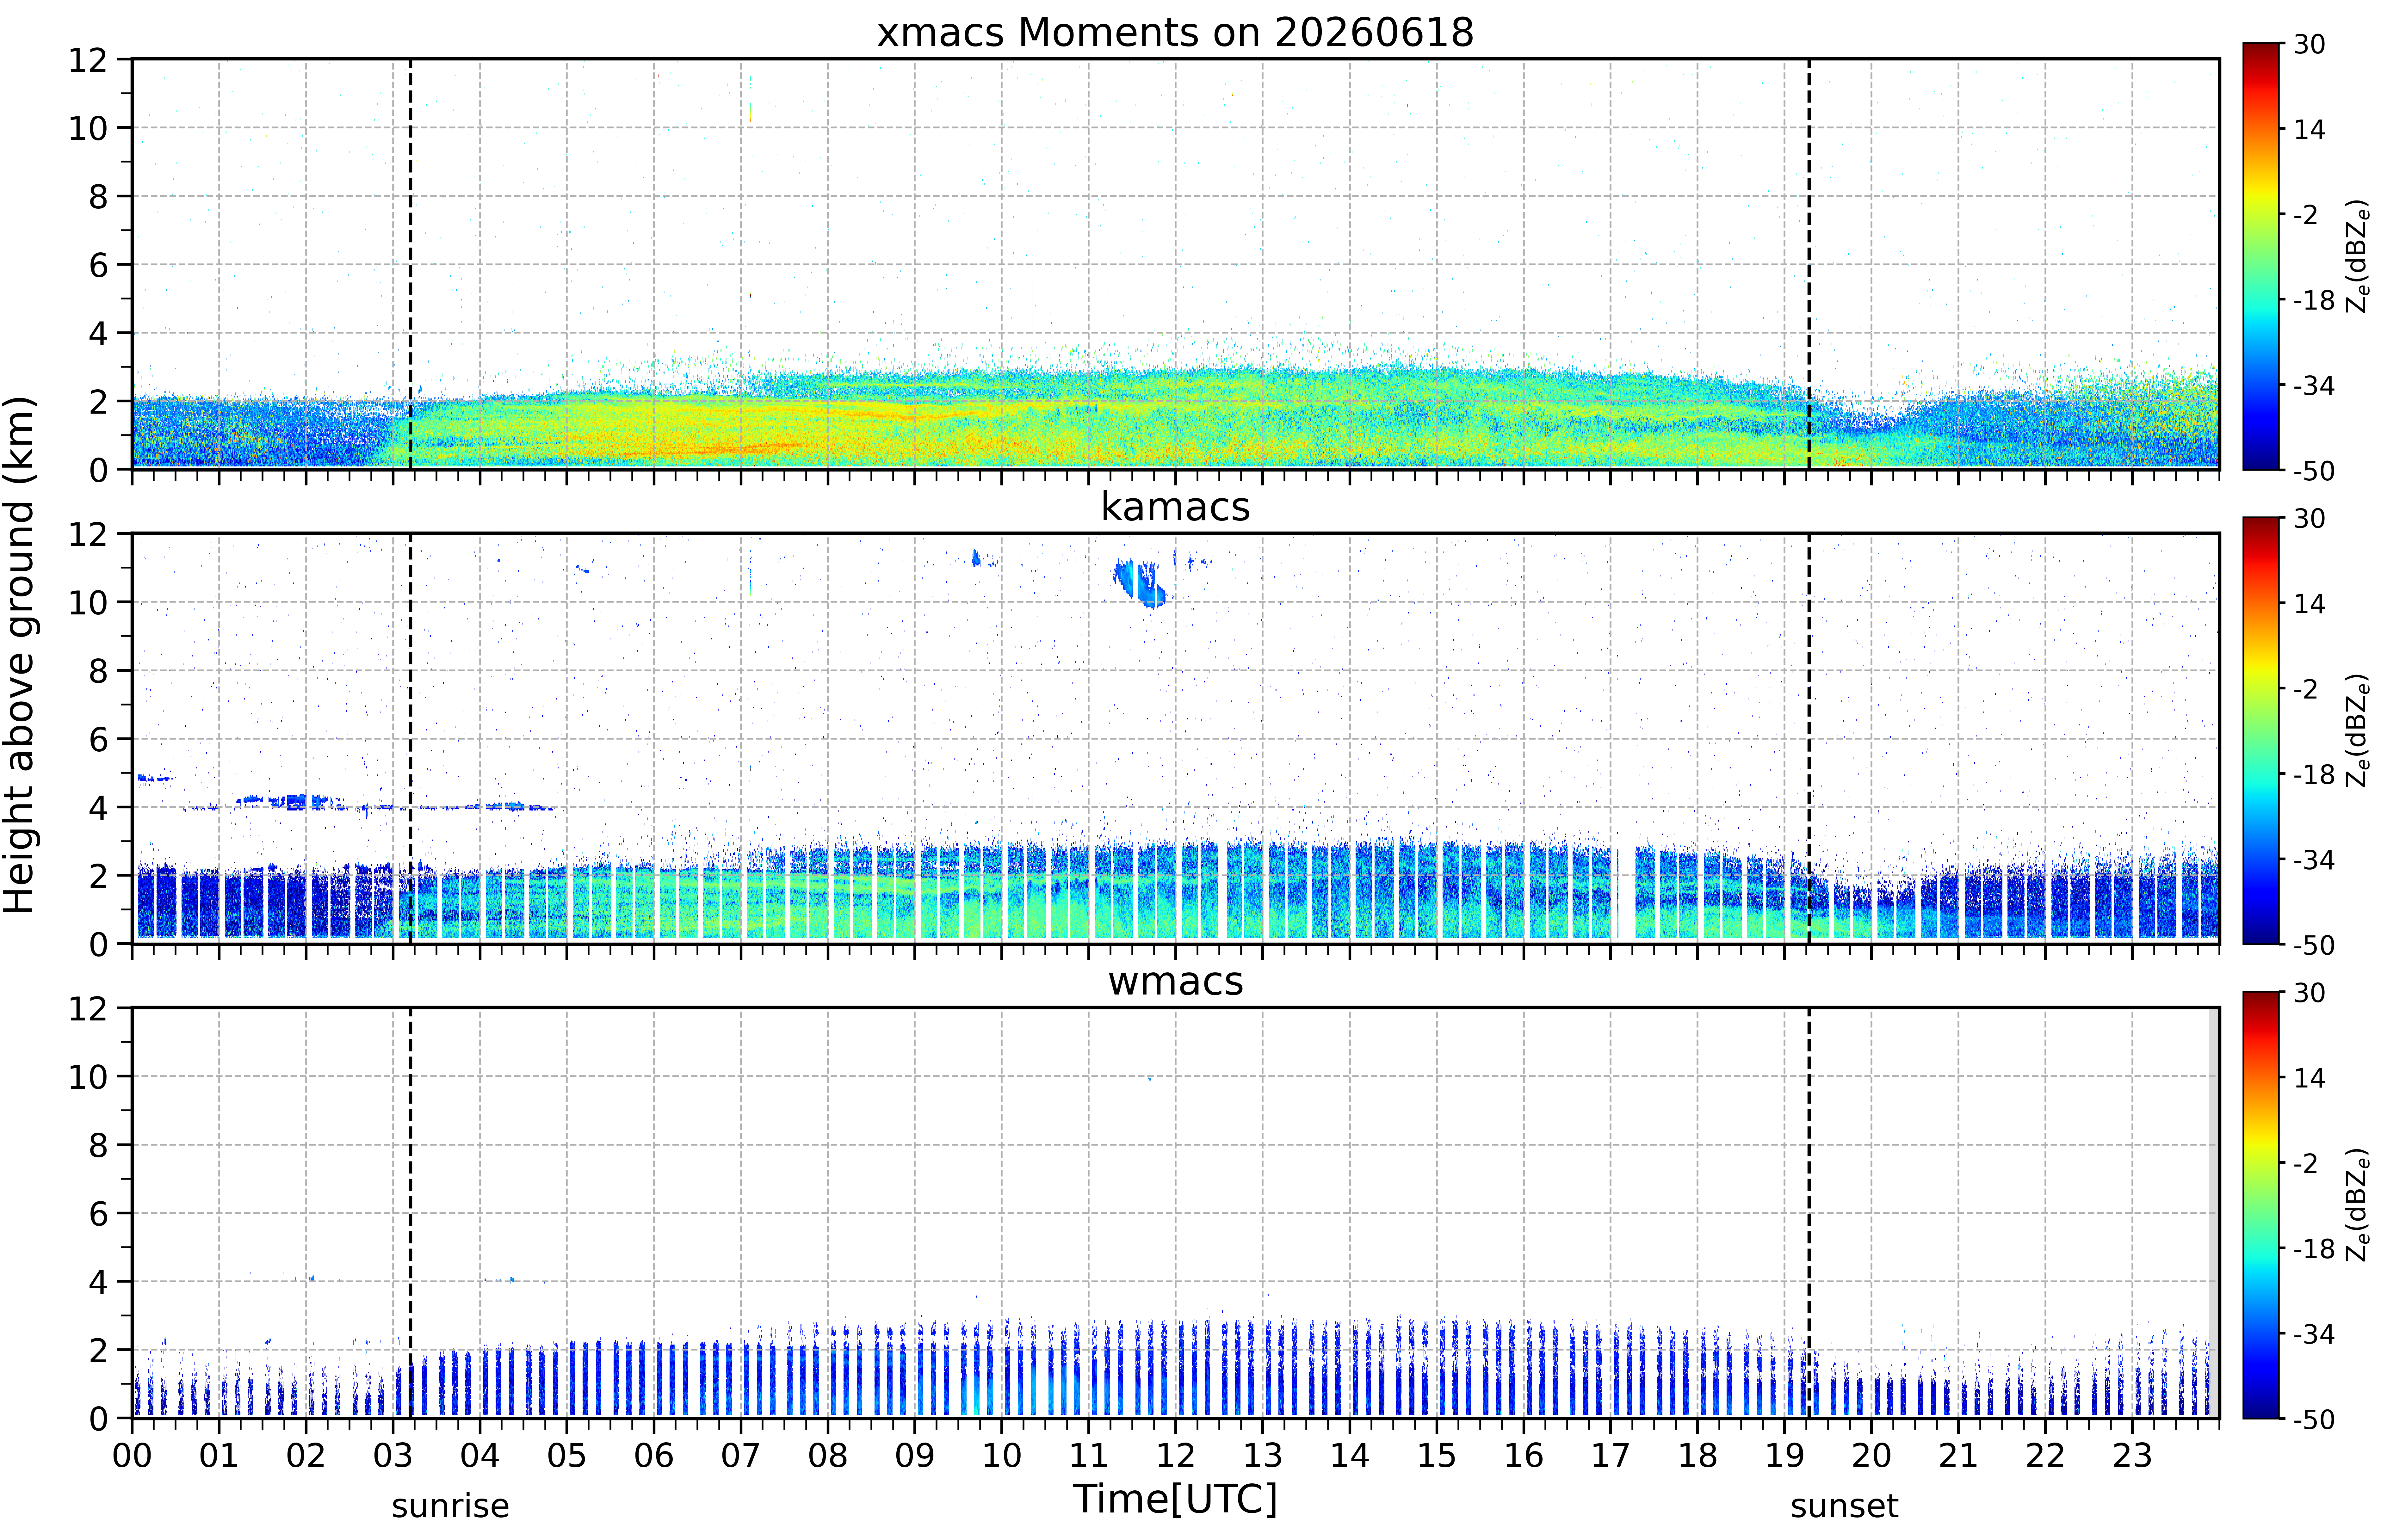Click the sunset dashed line in kamacs panel
2387x1540 pixels.
[1808, 738]
